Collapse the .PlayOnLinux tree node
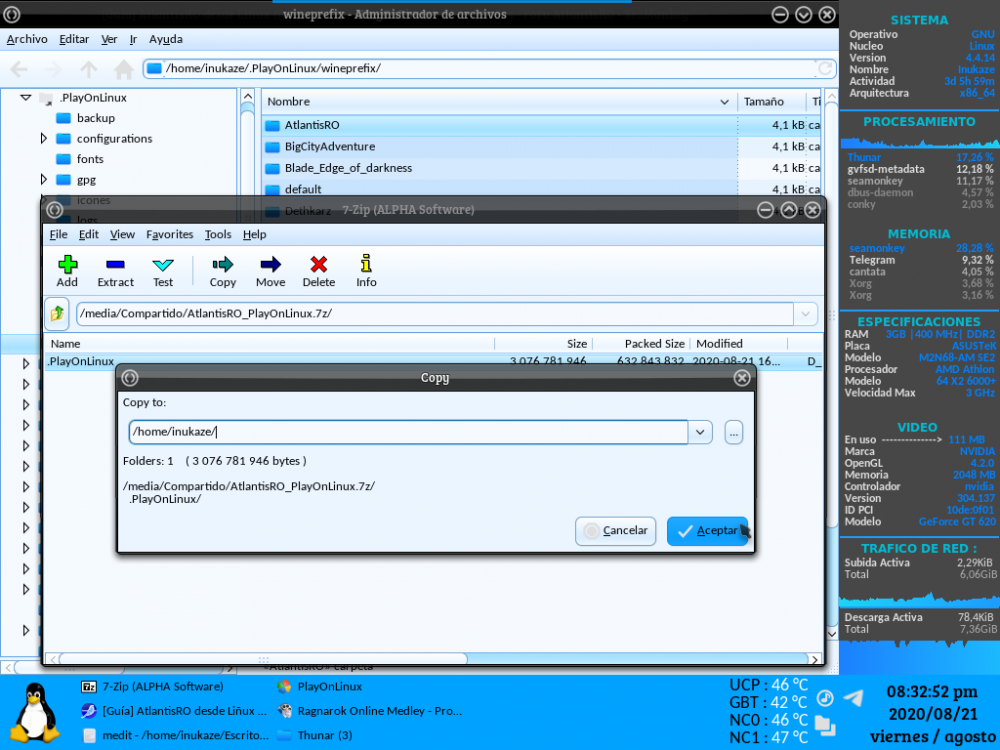The image size is (1000, 750). 26,98
